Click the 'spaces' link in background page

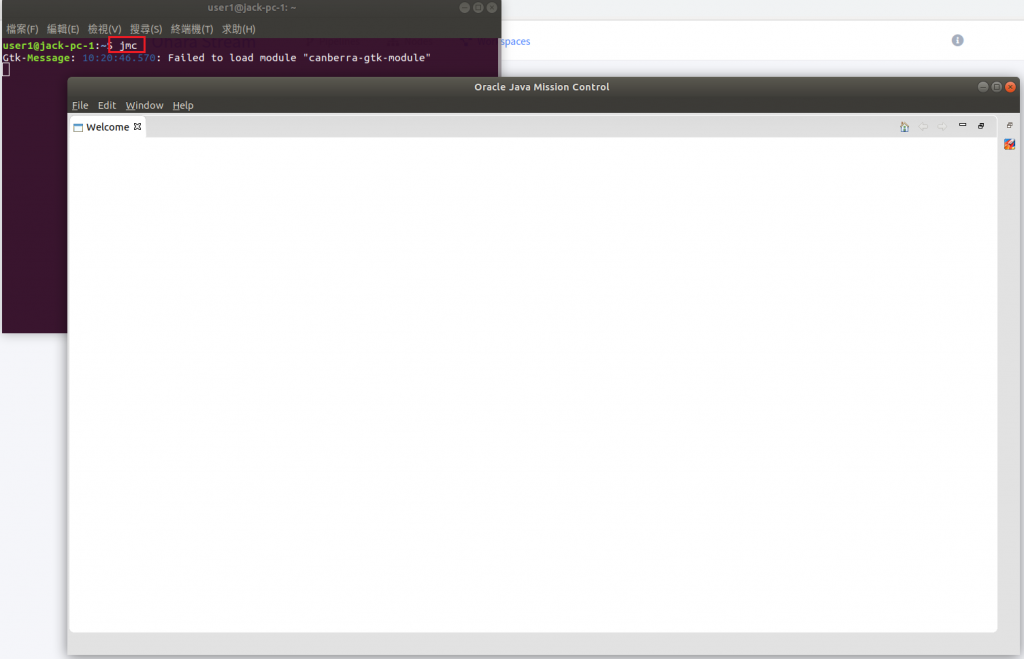pos(515,41)
